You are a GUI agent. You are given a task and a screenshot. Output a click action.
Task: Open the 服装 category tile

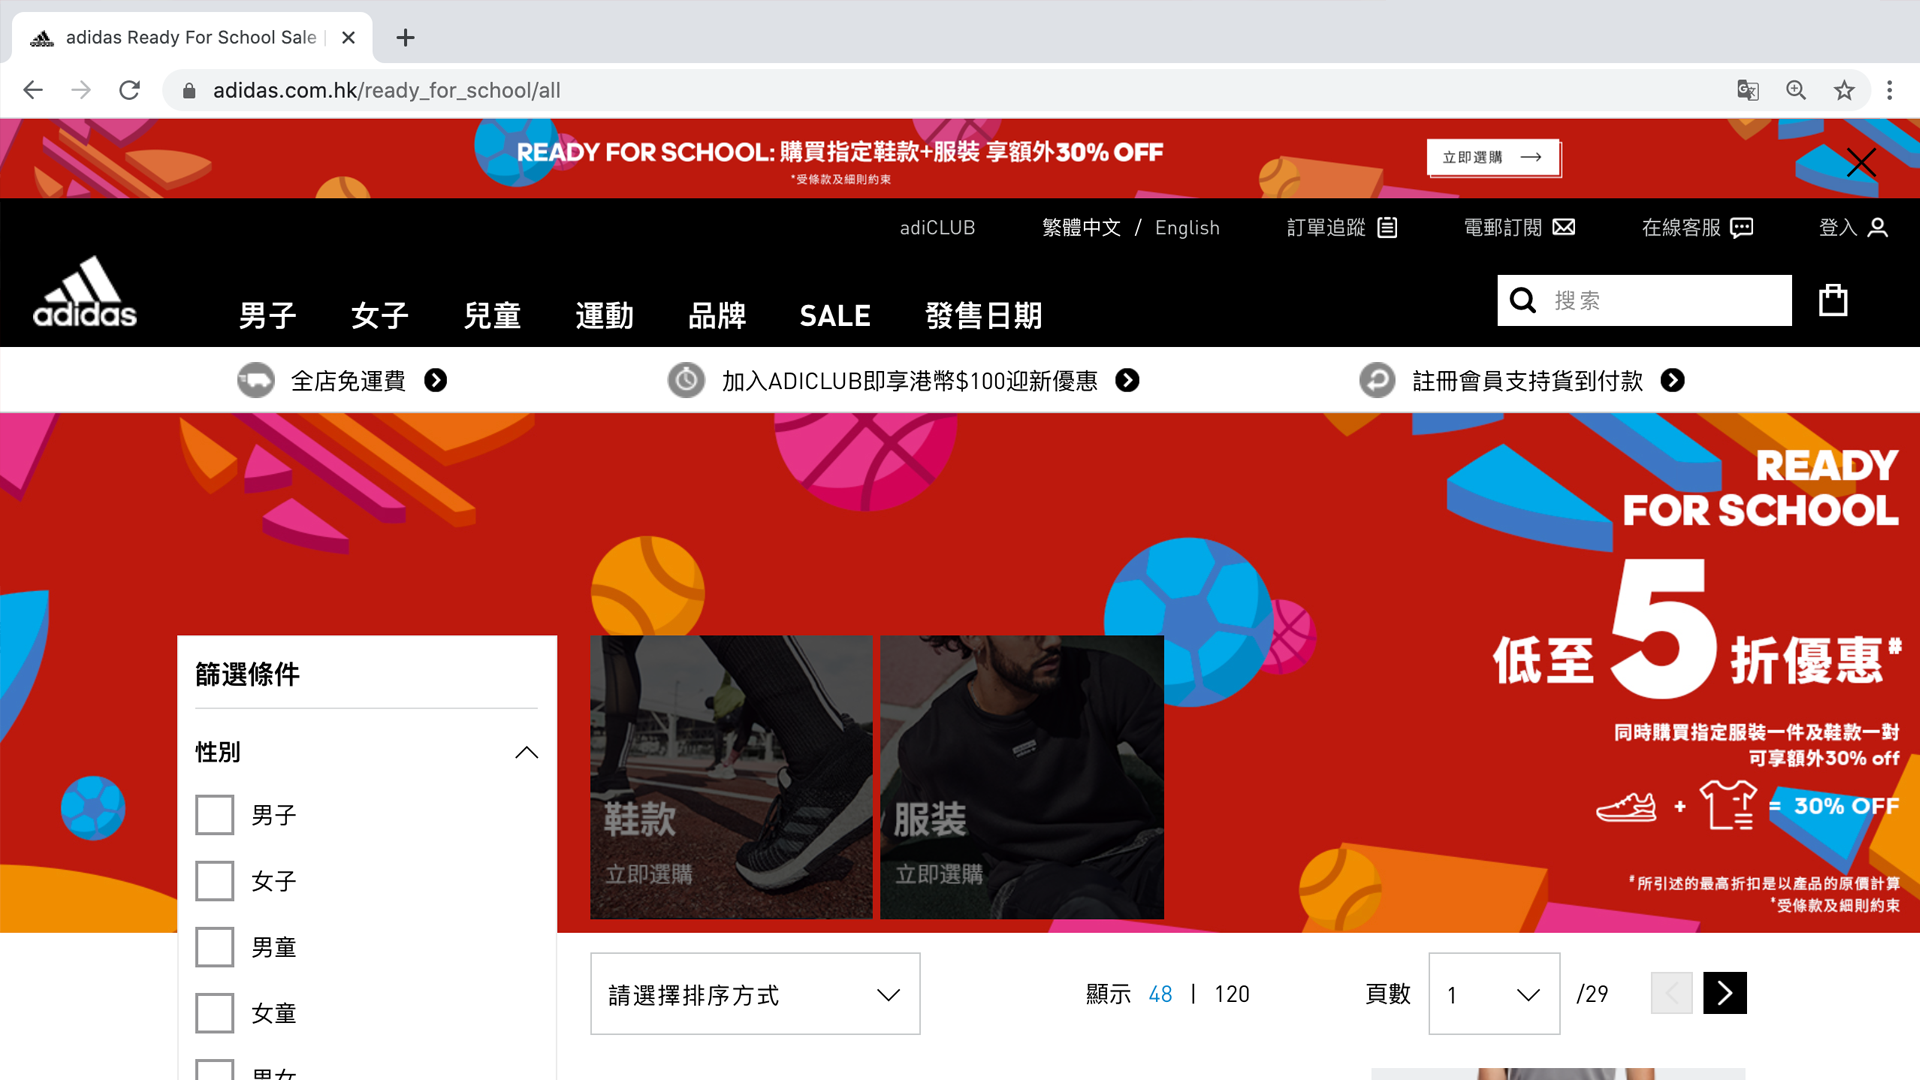point(1021,777)
